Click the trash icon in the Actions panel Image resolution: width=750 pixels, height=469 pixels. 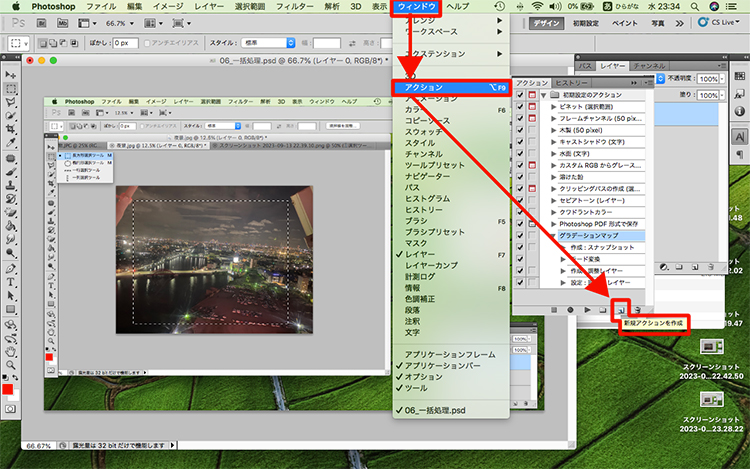pyautogui.click(x=637, y=310)
